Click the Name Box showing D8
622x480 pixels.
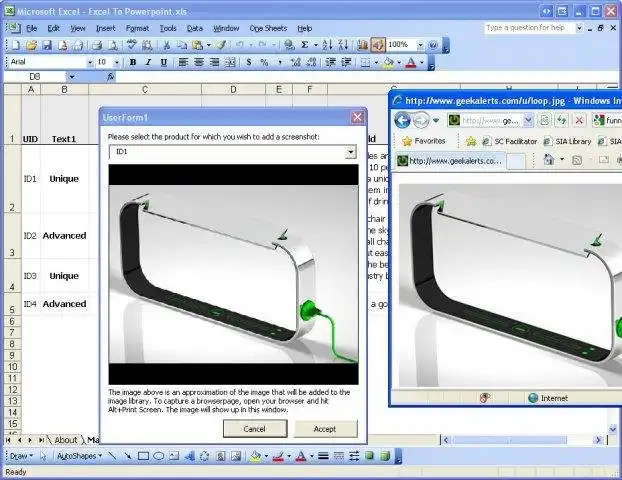(36, 77)
